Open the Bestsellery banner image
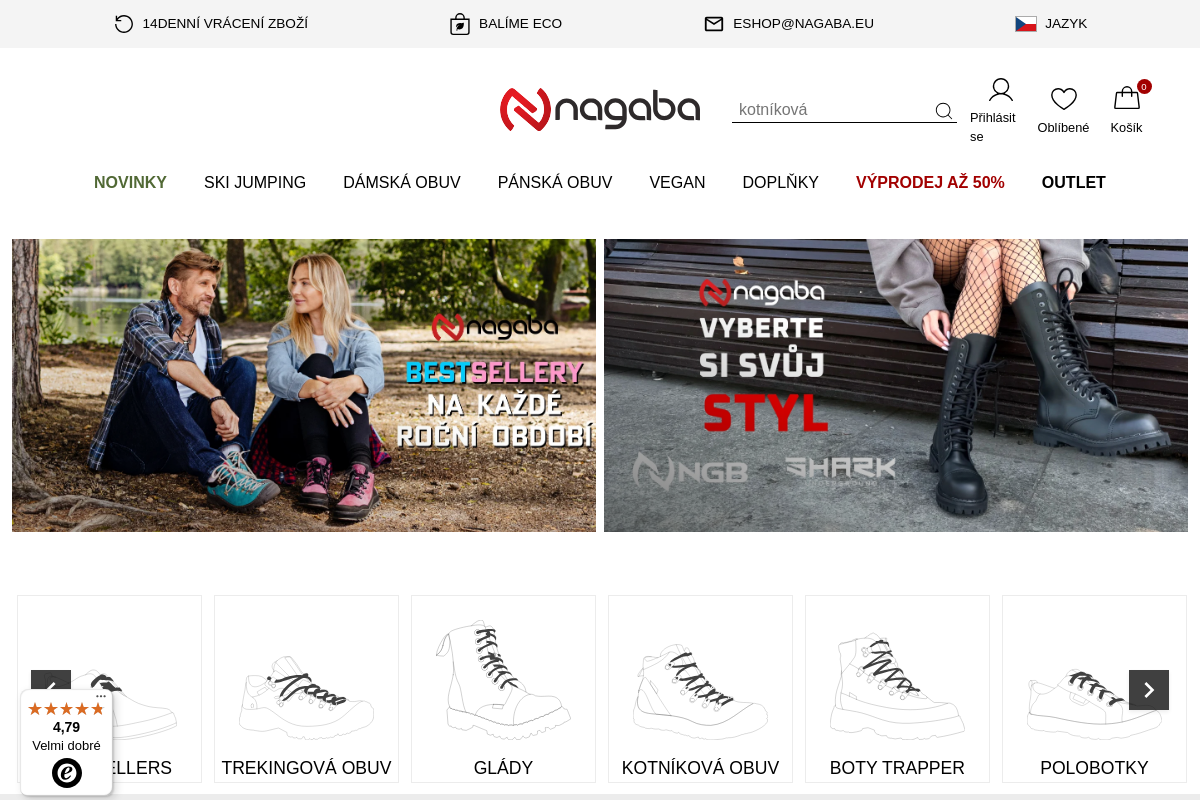Viewport: 1200px width, 800px height. [304, 385]
